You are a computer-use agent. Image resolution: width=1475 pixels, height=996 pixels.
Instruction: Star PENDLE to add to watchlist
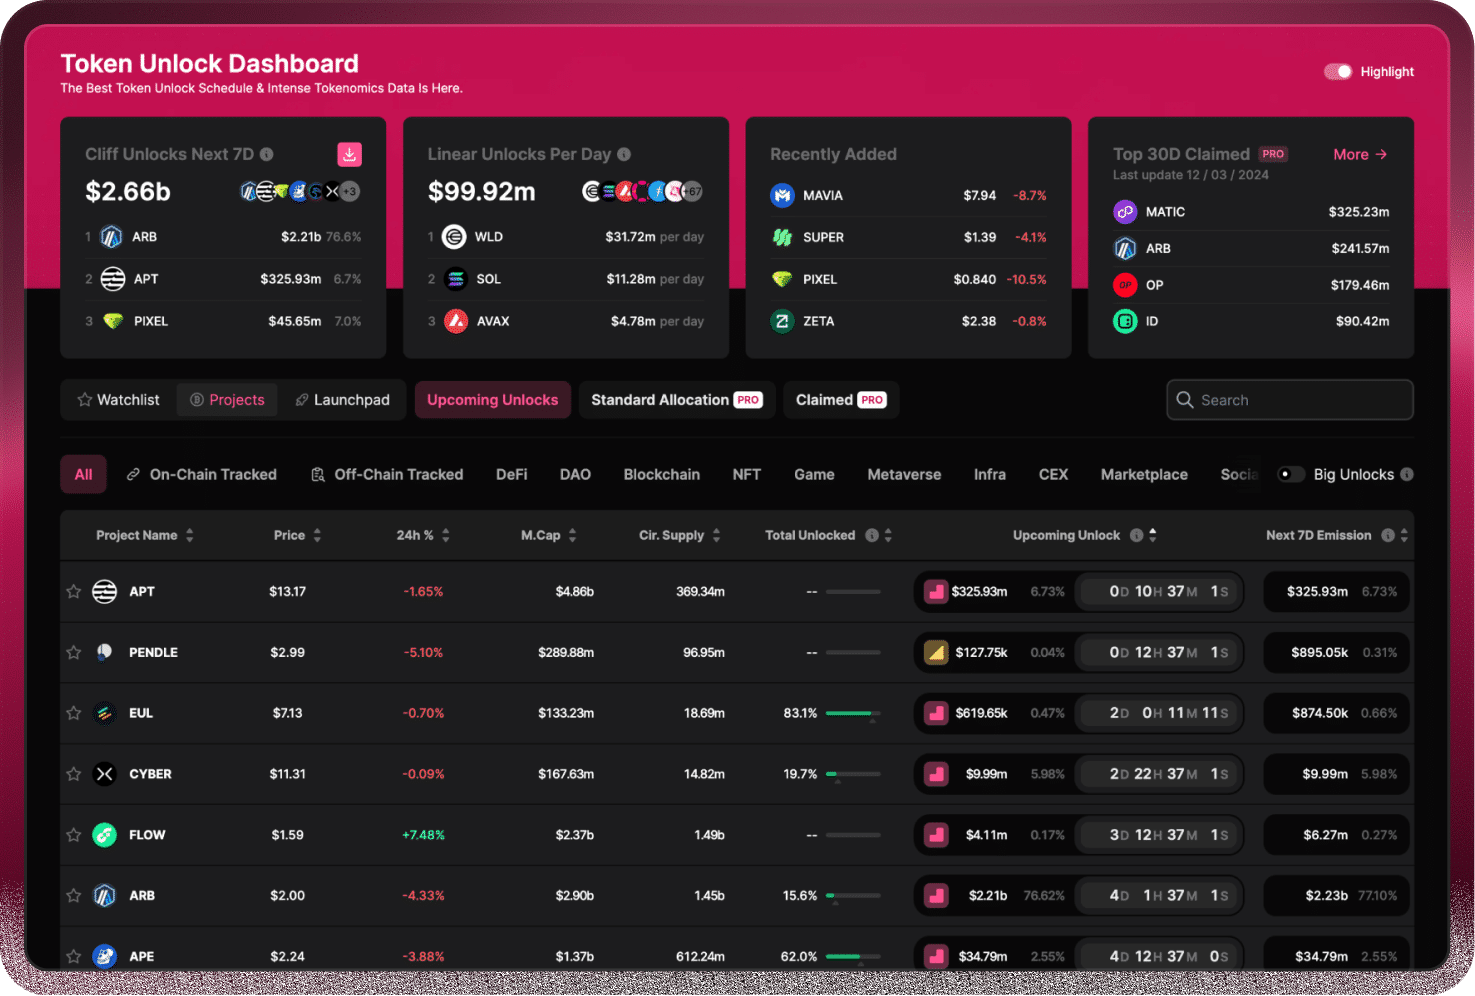73,652
